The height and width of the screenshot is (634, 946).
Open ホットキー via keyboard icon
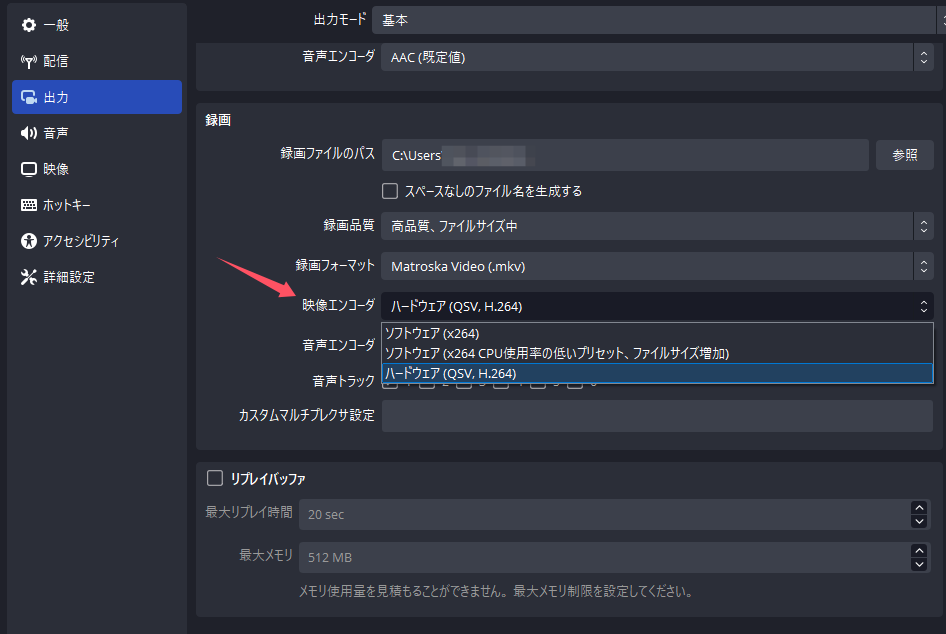29,205
